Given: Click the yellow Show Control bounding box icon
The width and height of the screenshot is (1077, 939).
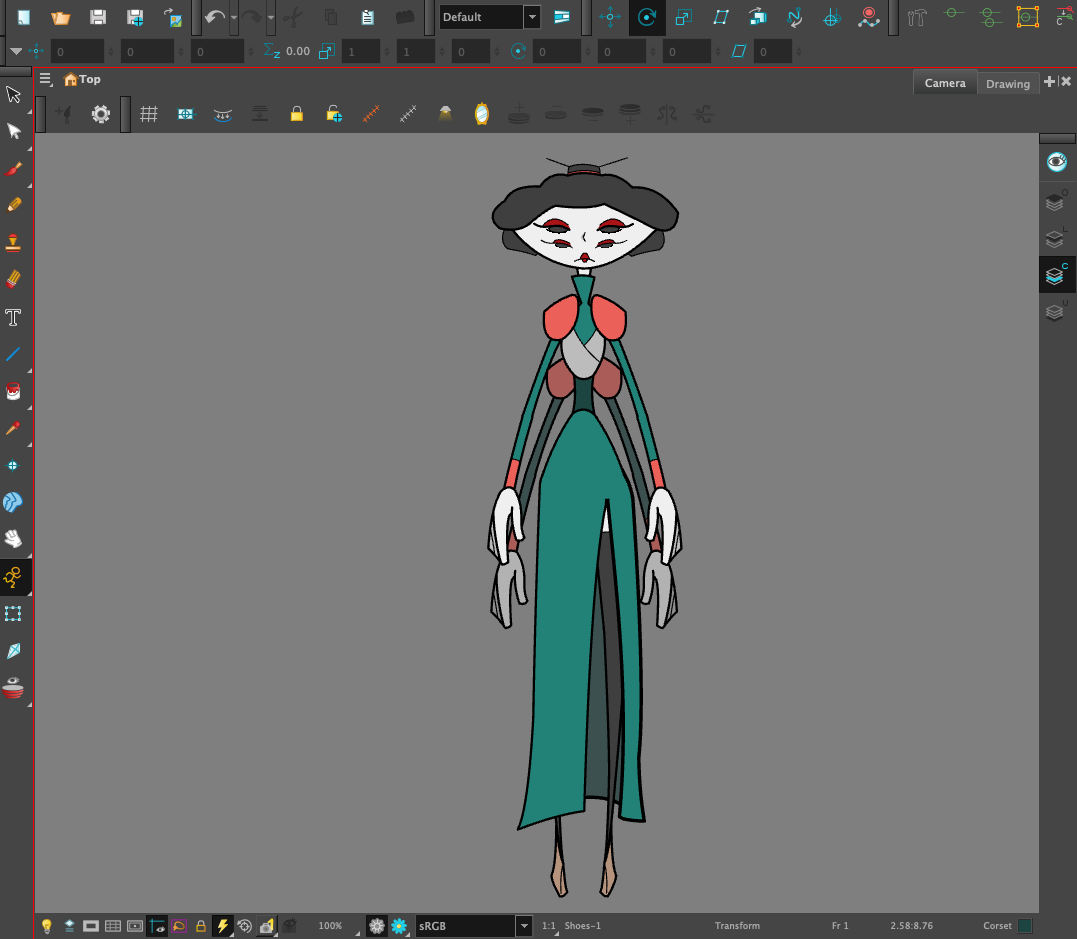Looking at the screenshot, I should 1028,16.
